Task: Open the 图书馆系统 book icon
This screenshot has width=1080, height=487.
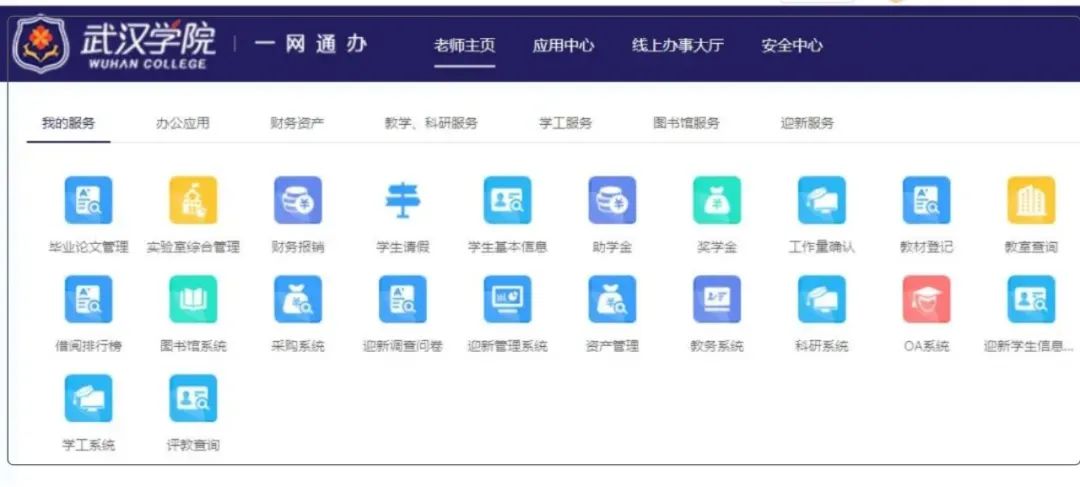Action: pyautogui.click(x=193, y=300)
